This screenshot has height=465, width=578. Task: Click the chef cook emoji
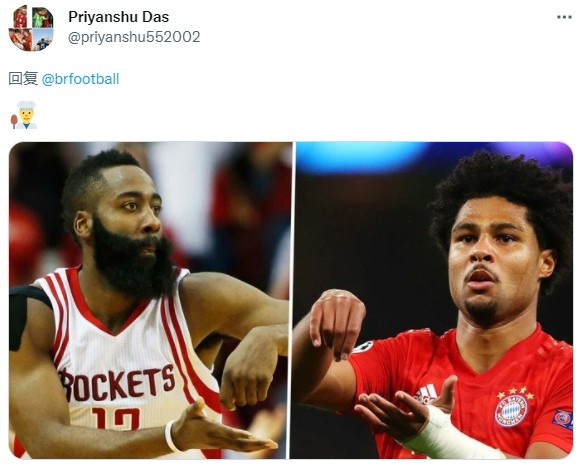pos(24,115)
